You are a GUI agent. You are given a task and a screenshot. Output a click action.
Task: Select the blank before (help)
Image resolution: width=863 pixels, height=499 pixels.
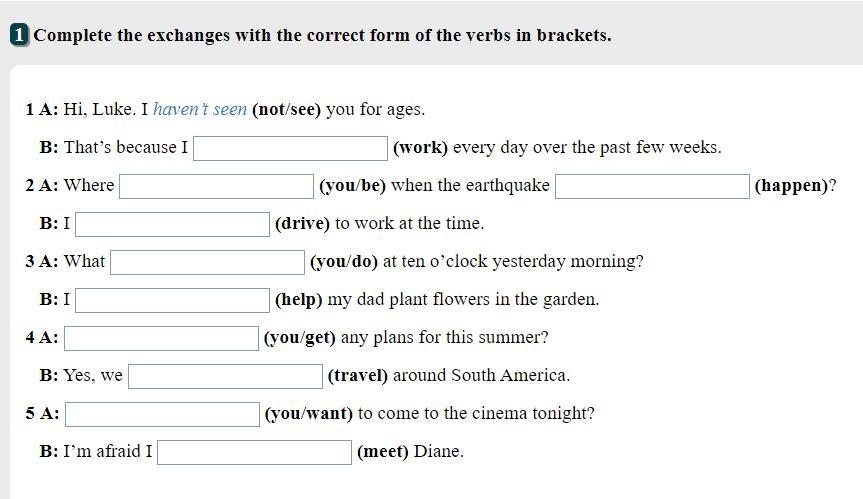[172, 300]
